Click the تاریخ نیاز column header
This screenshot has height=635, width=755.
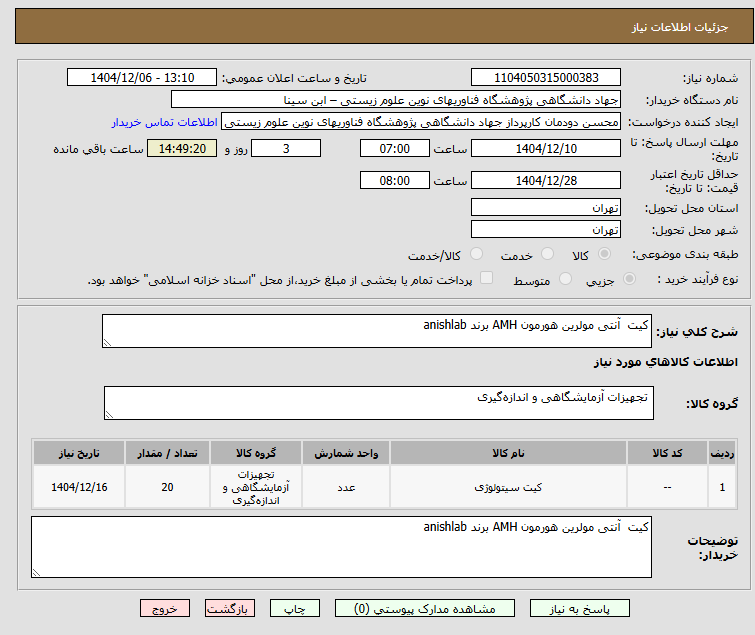click(x=79, y=453)
